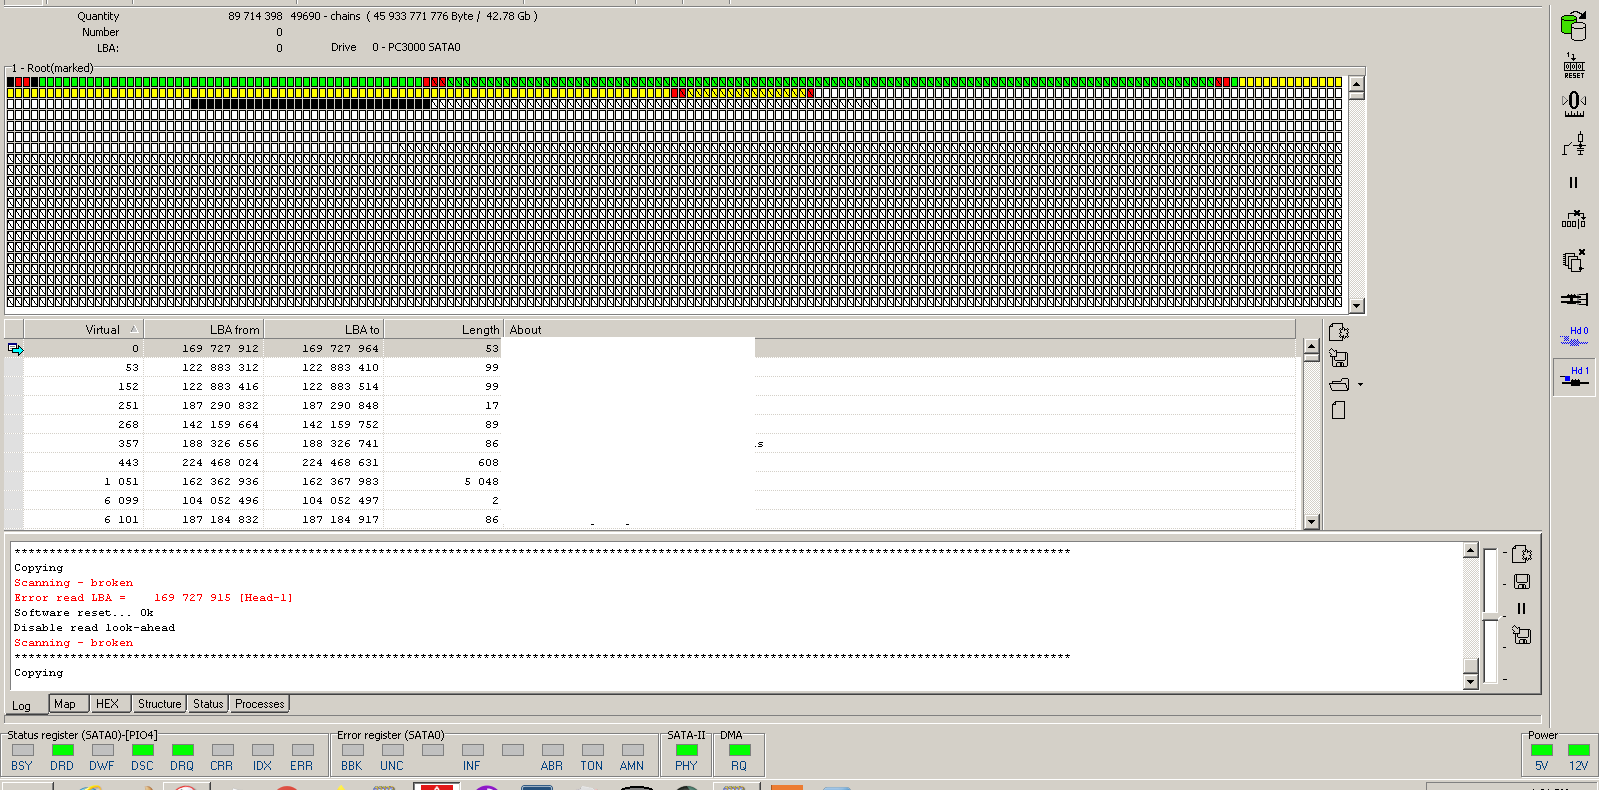Select the chain row with virtual offset 443

(650, 462)
